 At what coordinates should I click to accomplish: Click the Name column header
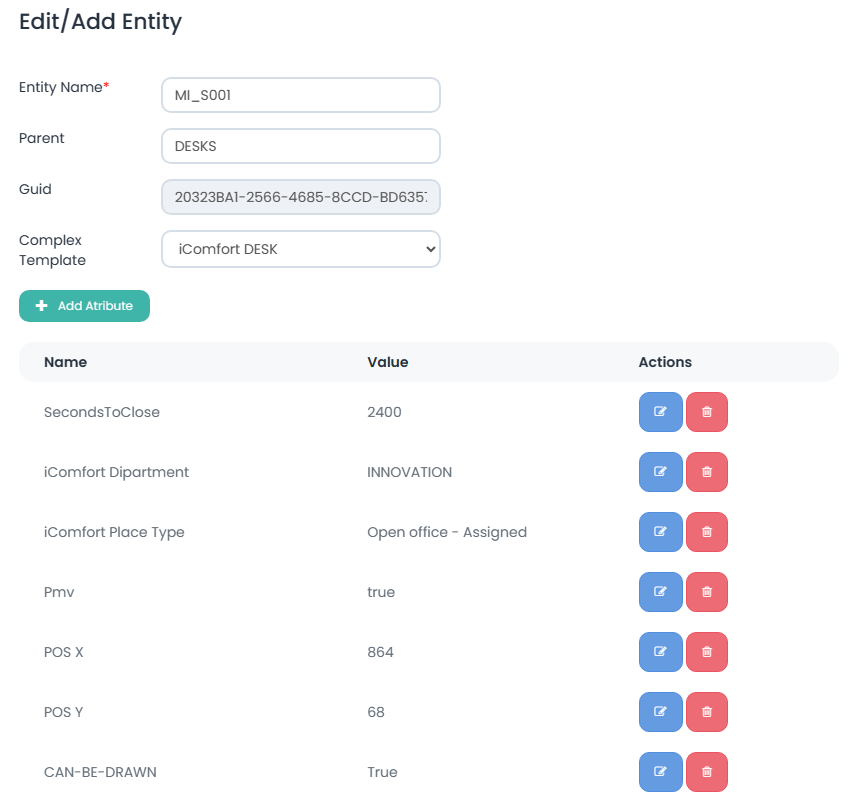click(x=65, y=362)
